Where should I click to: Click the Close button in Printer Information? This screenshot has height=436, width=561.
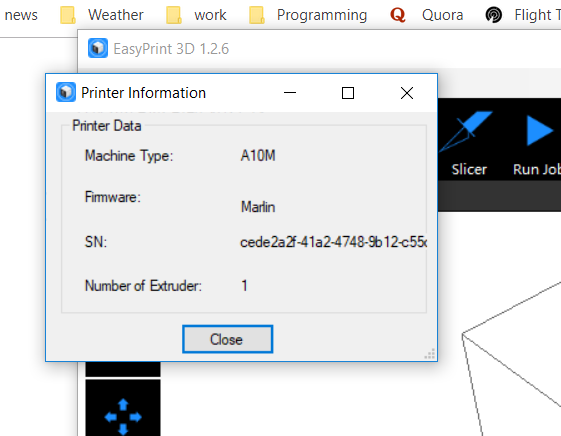tap(228, 339)
